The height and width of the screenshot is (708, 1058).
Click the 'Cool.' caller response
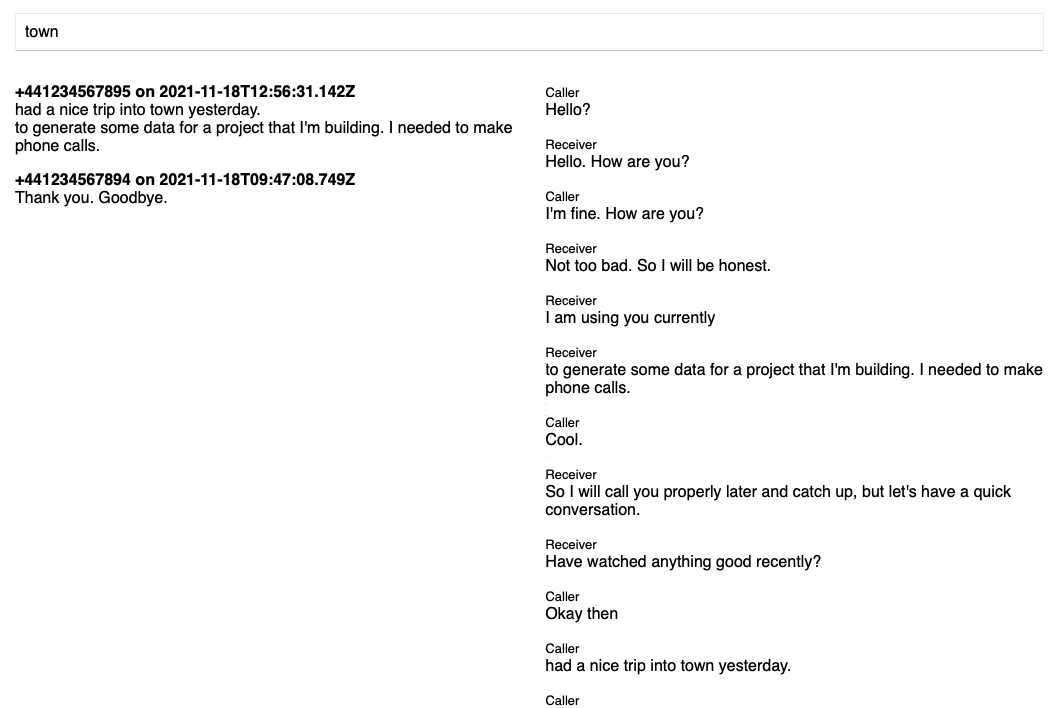click(x=563, y=440)
